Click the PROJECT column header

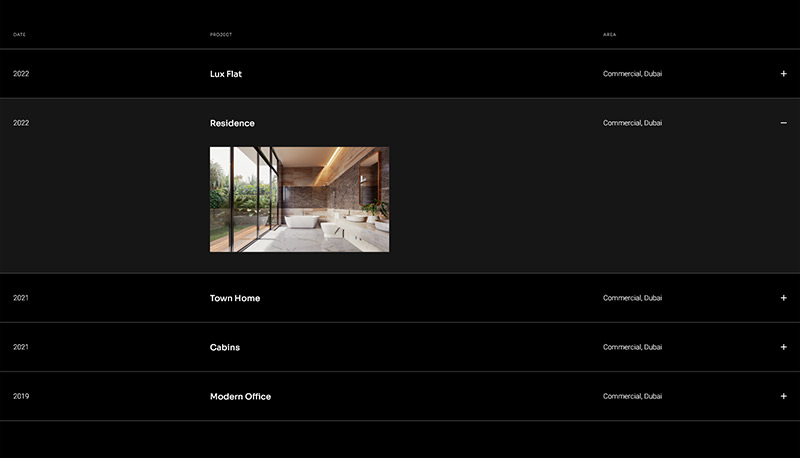221,34
